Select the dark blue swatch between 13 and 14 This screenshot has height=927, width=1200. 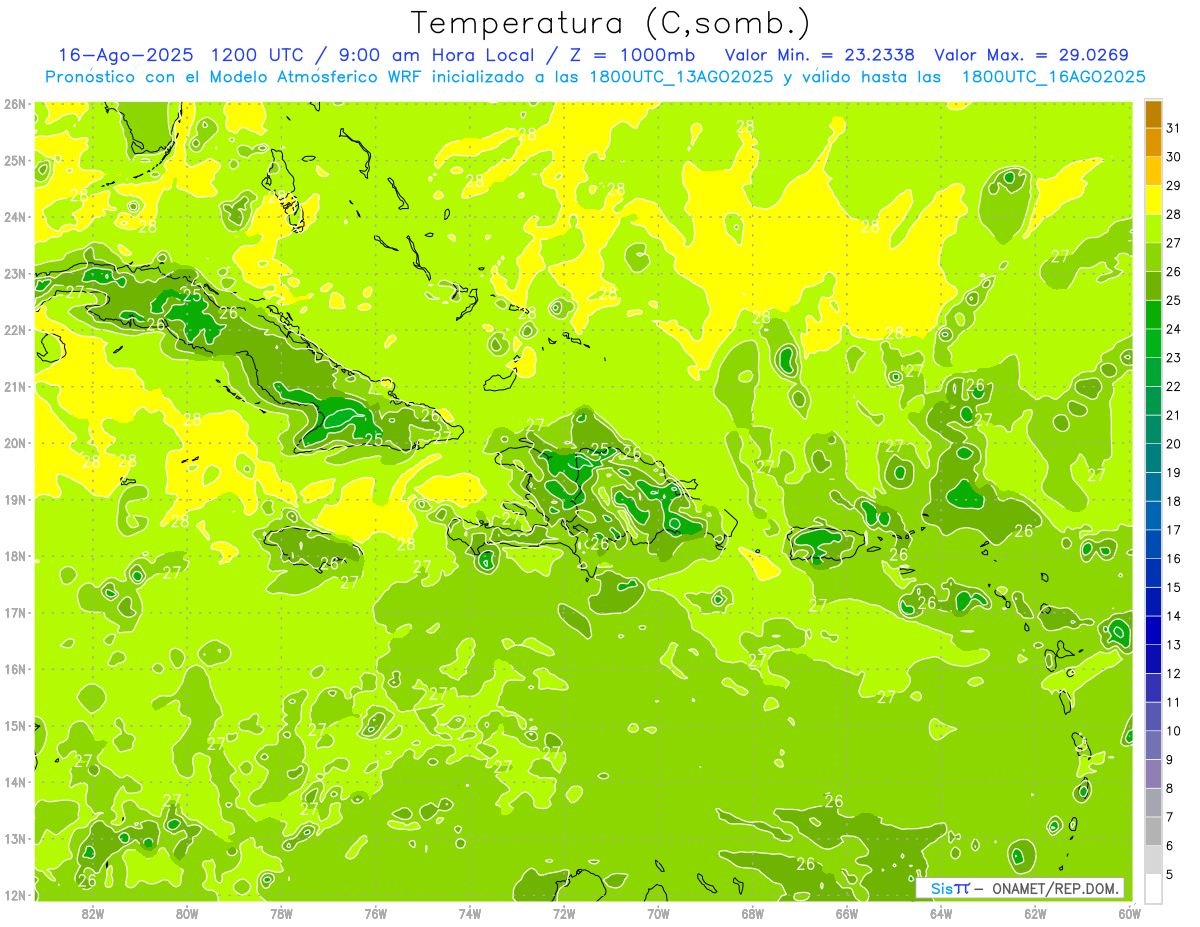click(x=1153, y=630)
